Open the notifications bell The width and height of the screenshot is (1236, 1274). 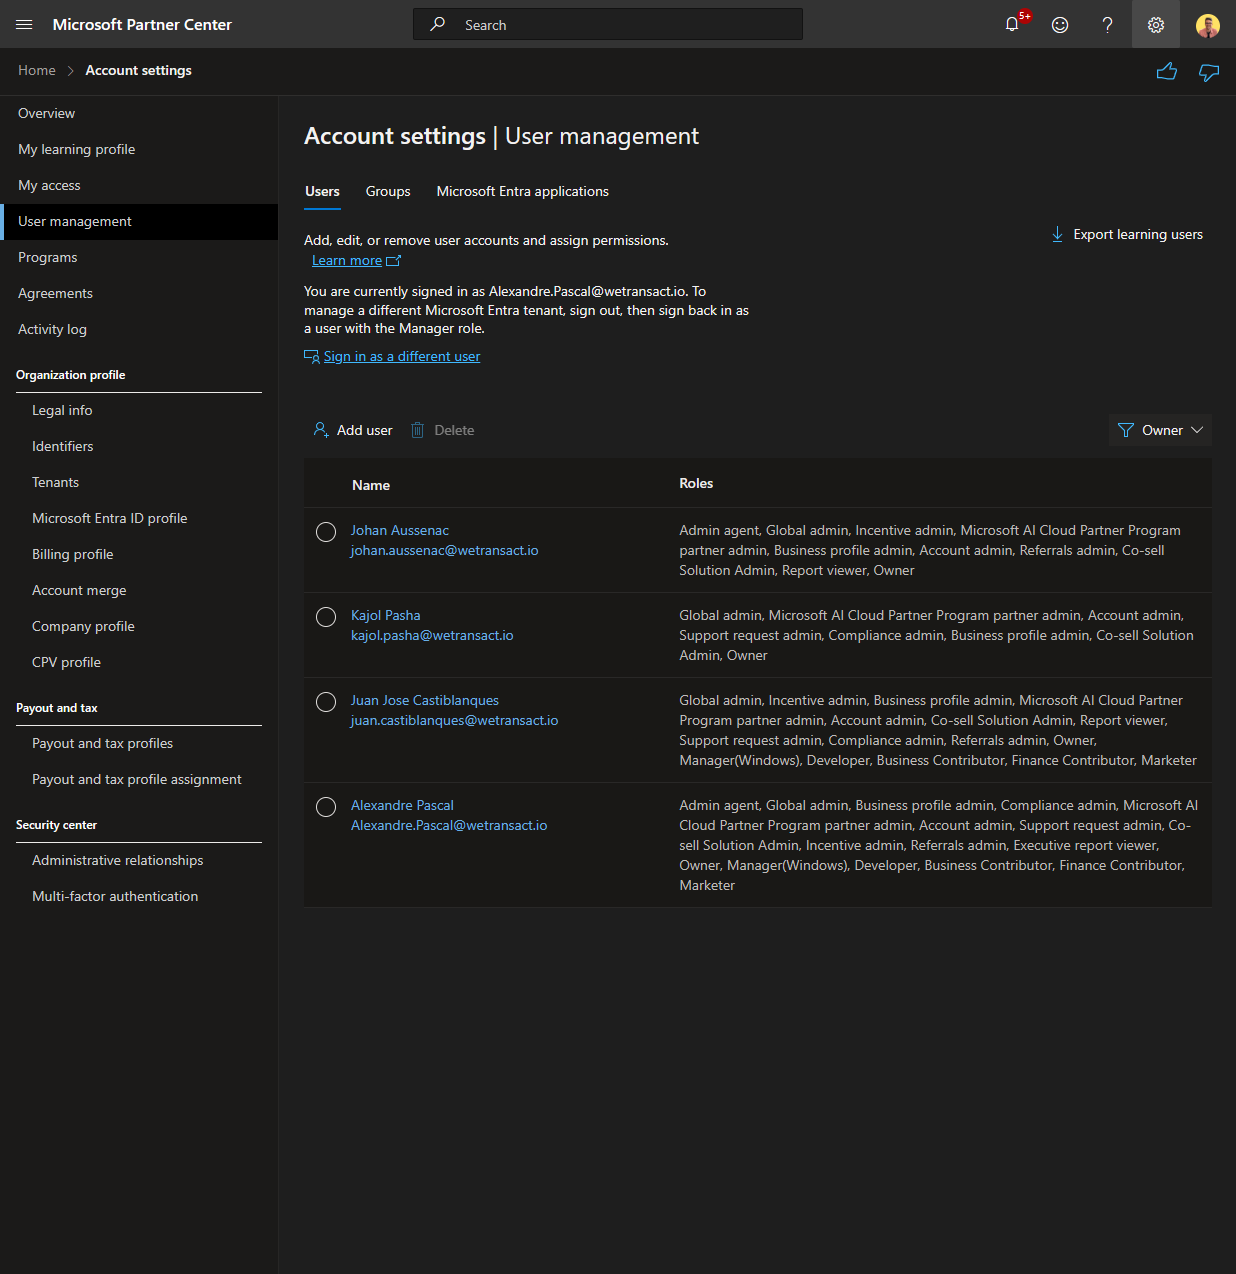tap(1012, 24)
